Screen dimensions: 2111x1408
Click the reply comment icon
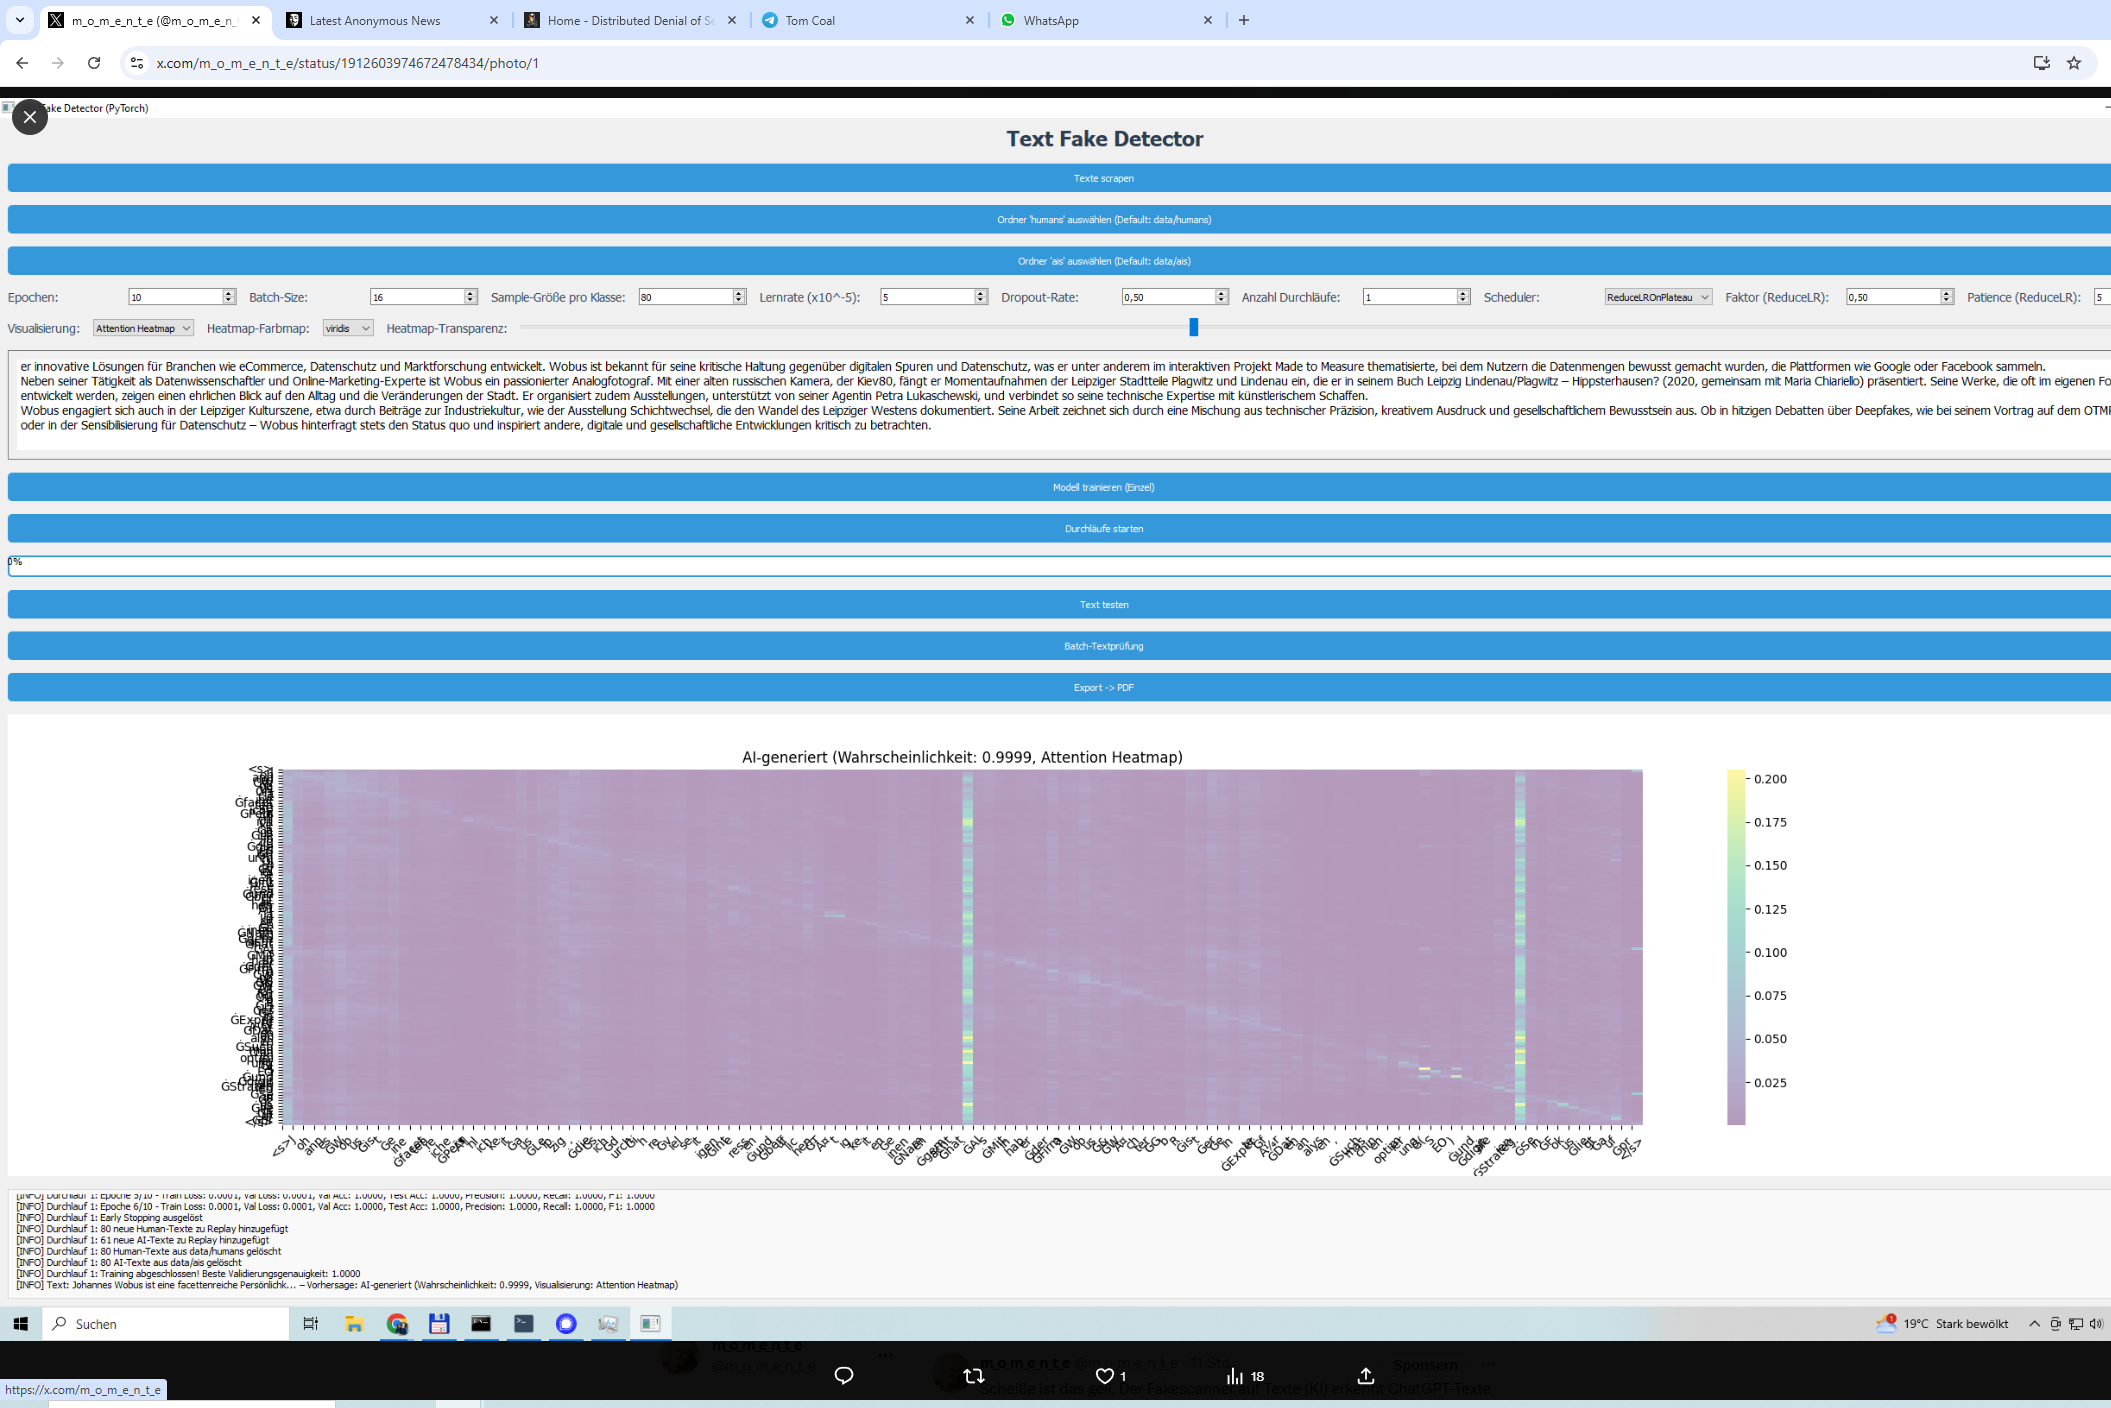pos(843,1376)
